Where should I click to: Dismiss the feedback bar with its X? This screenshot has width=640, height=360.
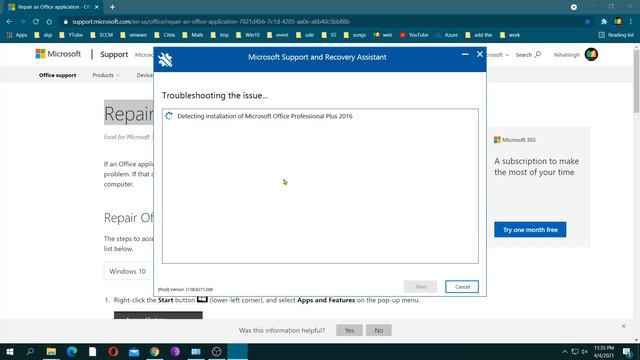(623, 326)
